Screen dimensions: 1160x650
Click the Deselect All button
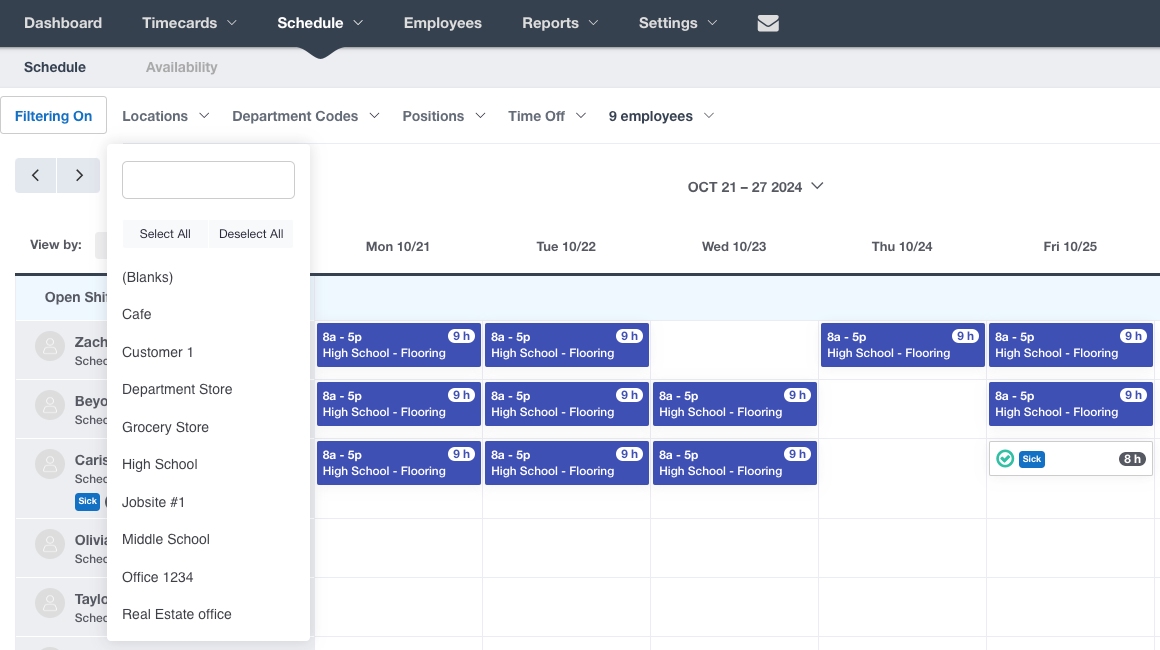[x=251, y=234]
